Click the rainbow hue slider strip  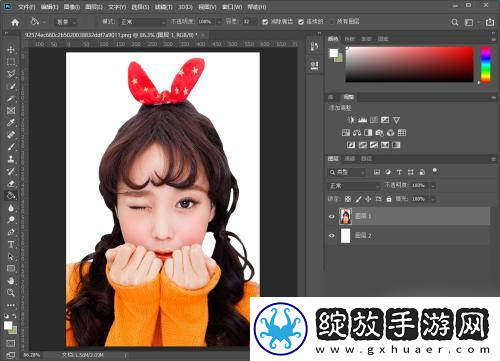pos(486,64)
